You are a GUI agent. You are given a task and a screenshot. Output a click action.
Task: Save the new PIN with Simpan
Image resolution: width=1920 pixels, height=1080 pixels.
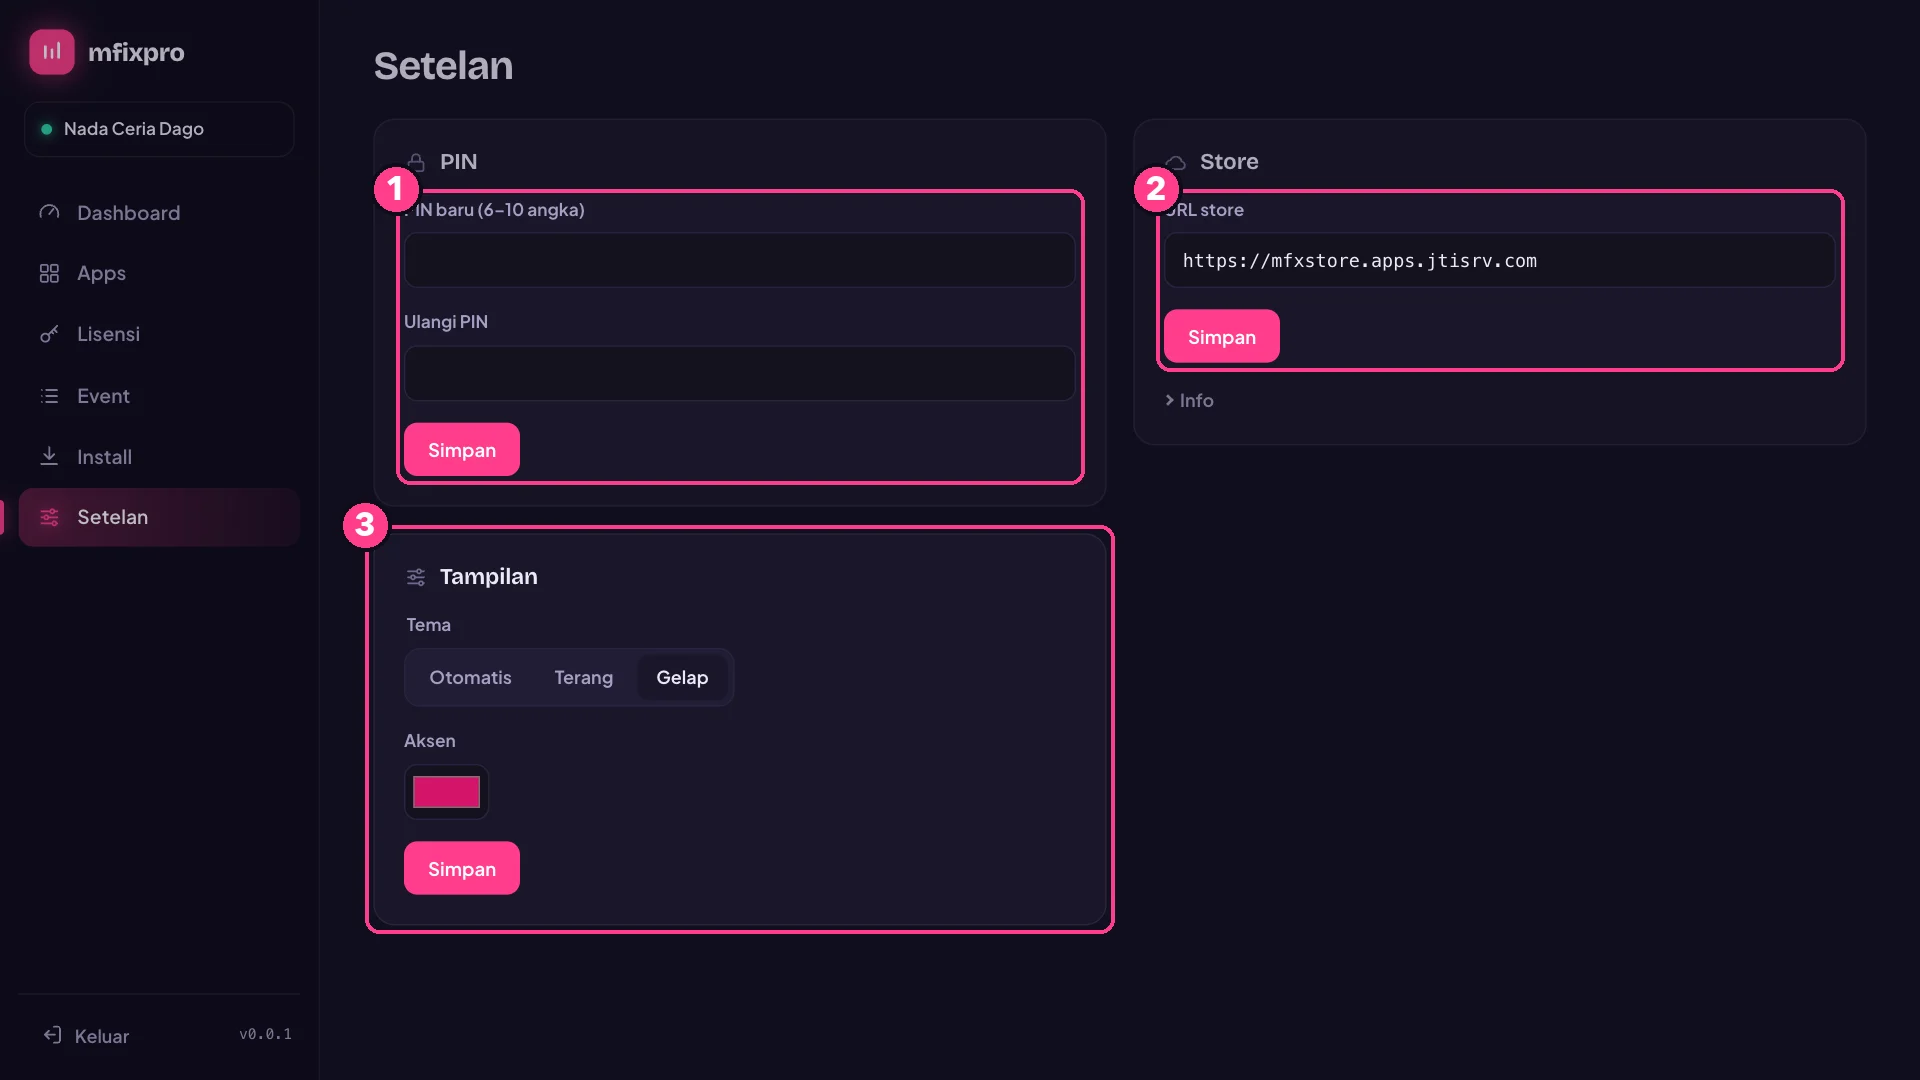pyautogui.click(x=461, y=449)
